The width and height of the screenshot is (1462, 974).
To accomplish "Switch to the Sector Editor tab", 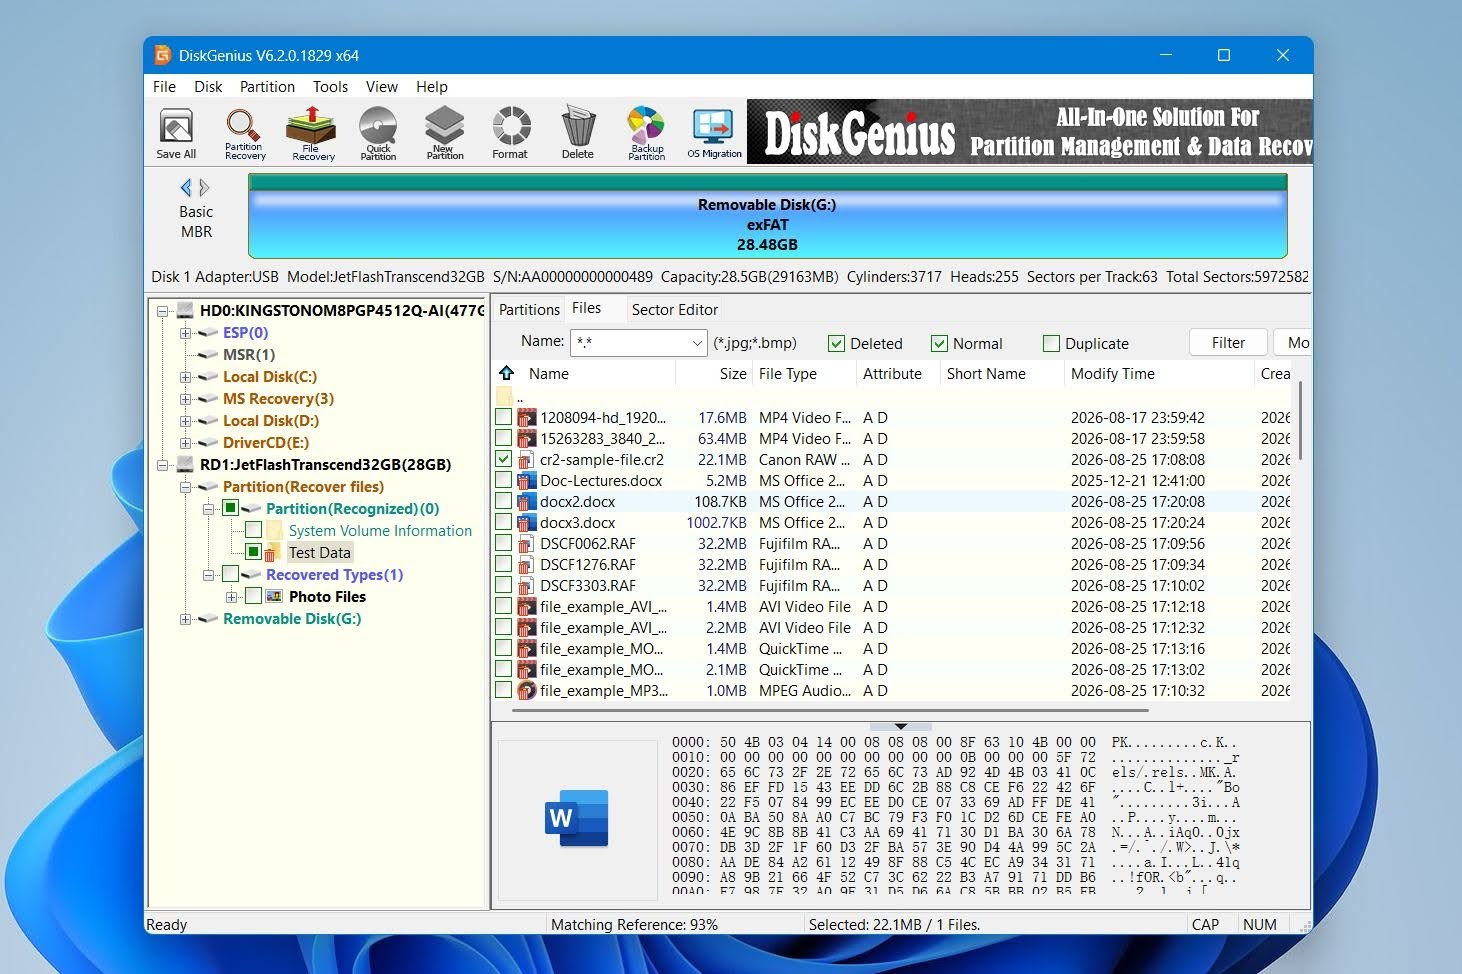I will pos(675,310).
